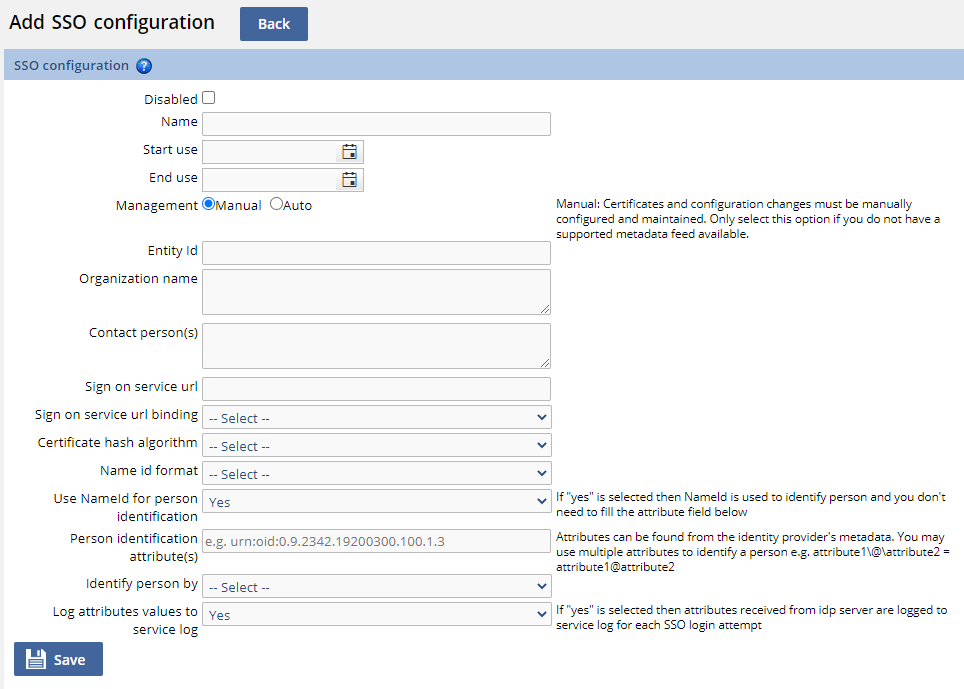Click the Contact person(s) text area
This screenshot has height=689, width=964.
click(376, 346)
